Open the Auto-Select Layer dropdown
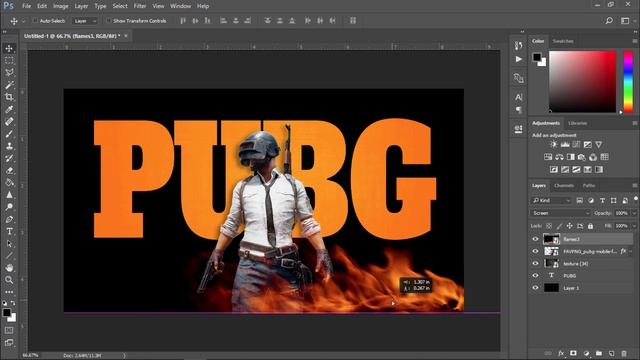This screenshot has width=640, height=360. [x=85, y=20]
